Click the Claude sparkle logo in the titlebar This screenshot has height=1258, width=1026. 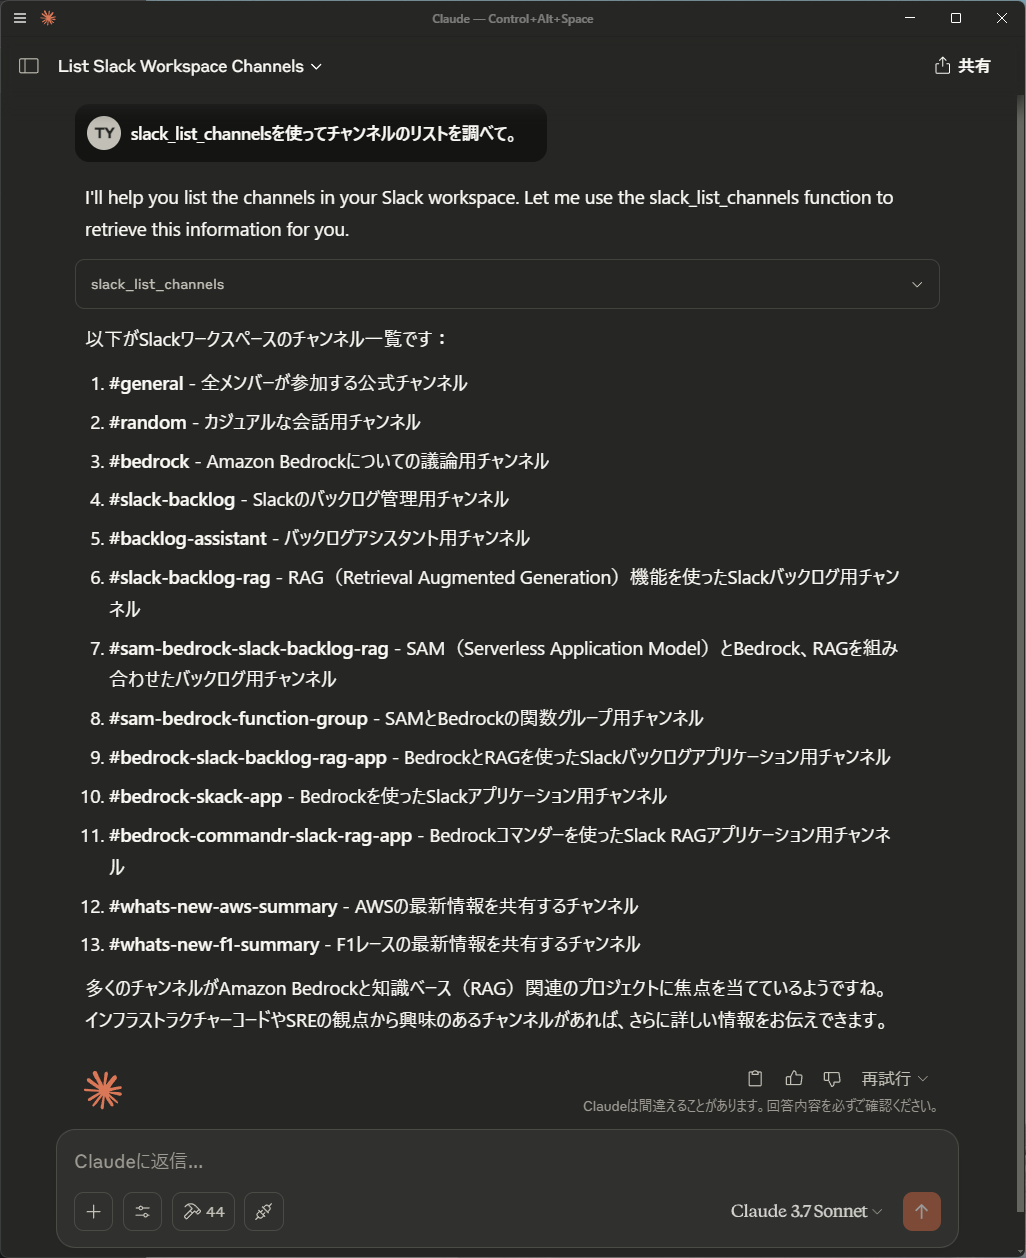[x=47, y=18]
